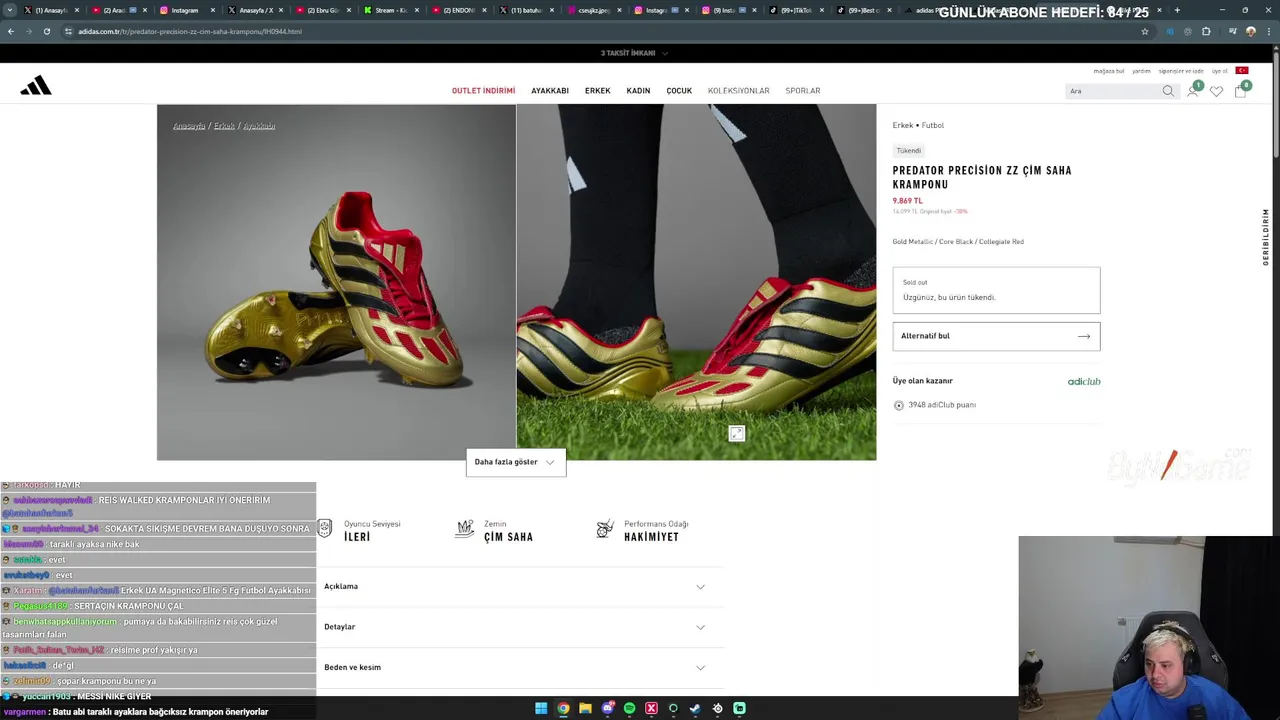Bookmark this page with star icon

tap(1145, 31)
